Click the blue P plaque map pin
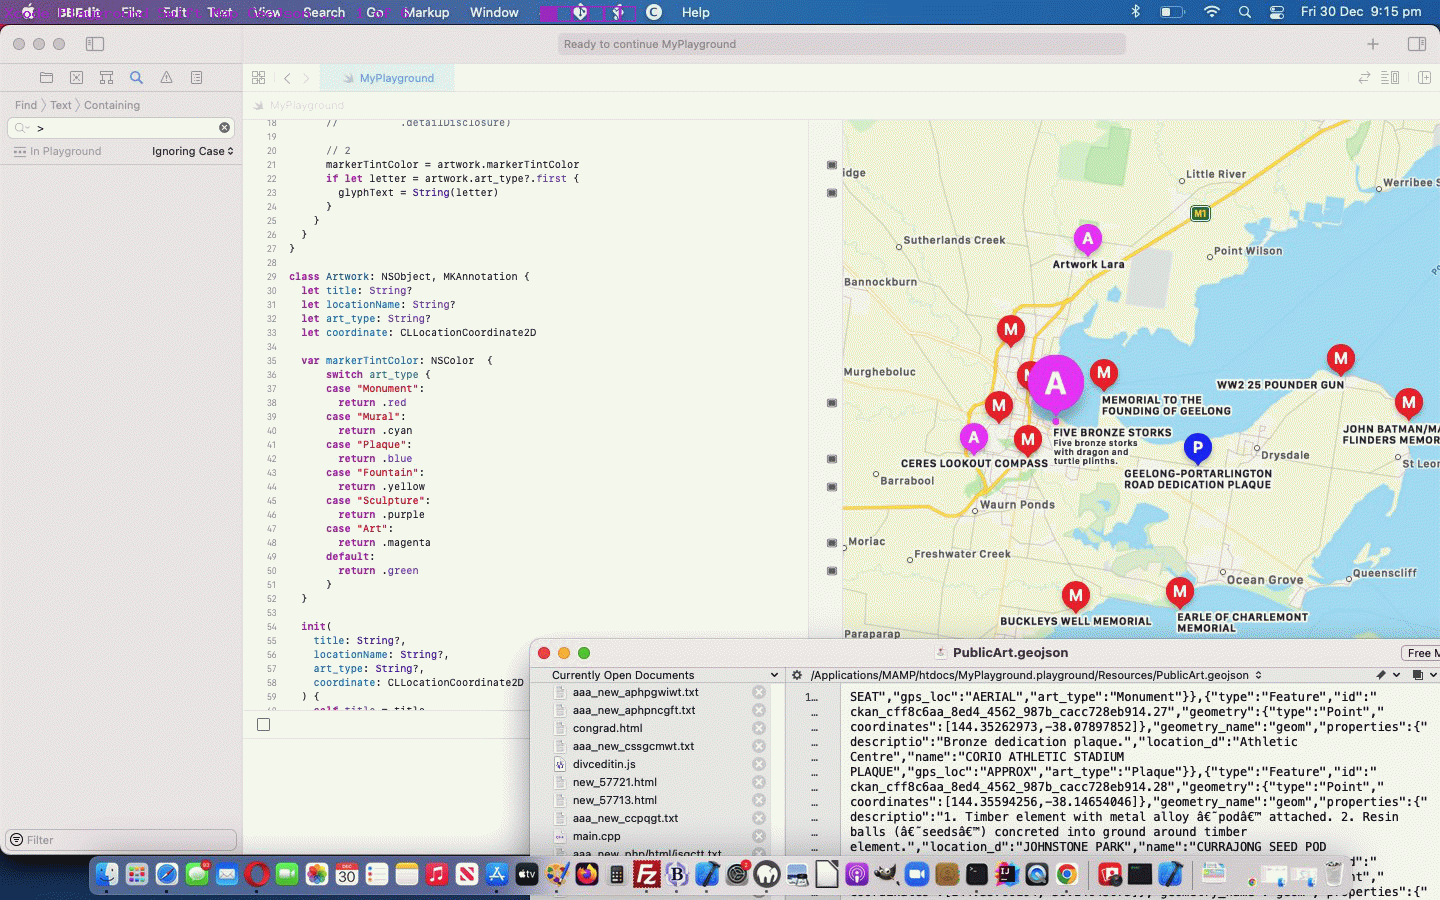Viewport: 1440px width, 900px height. click(x=1197, y=447)
